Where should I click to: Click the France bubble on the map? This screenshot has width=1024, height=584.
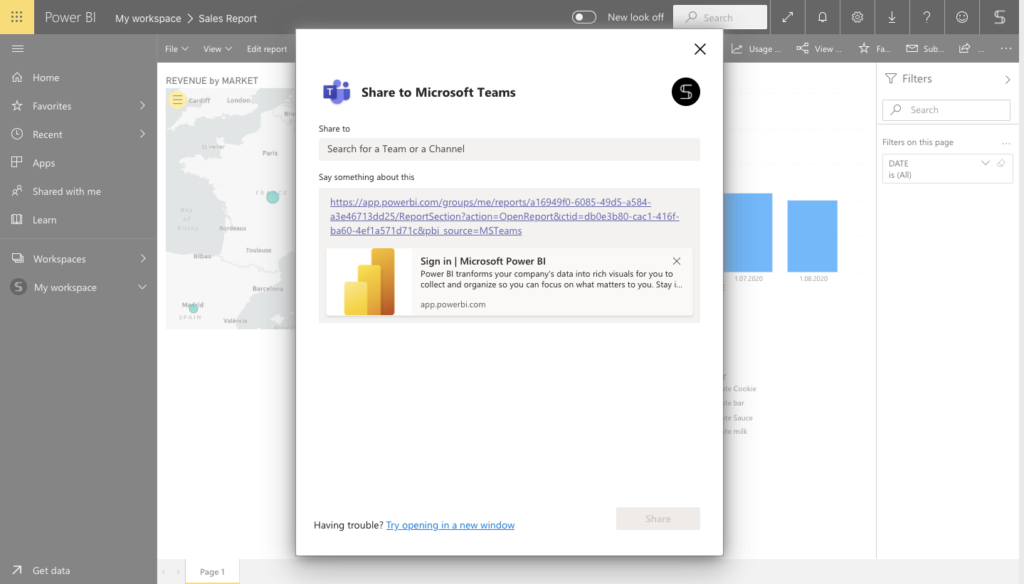[272, 197]
